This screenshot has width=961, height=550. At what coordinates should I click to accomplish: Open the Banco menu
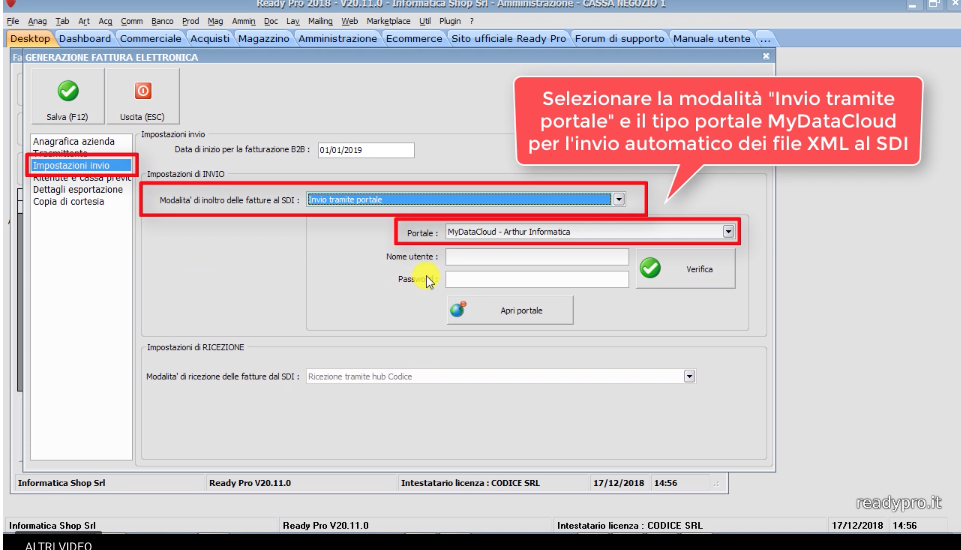(162, 21)
